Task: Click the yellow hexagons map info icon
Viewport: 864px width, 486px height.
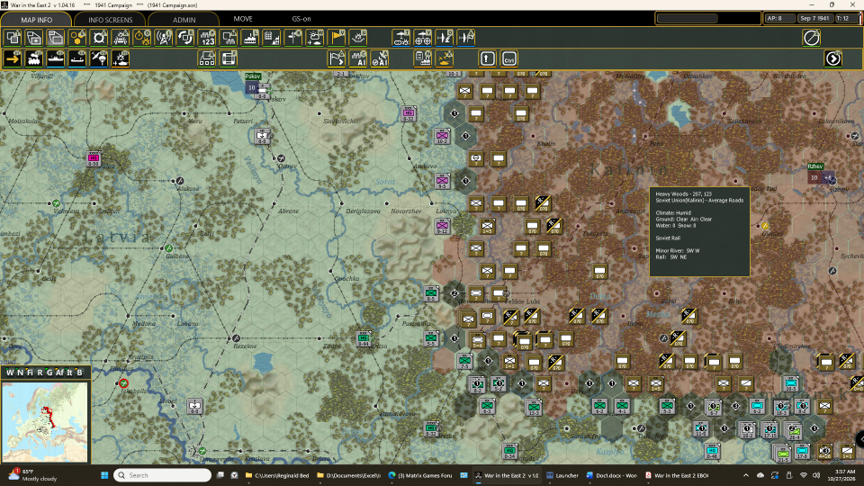Action: point(77,38)
